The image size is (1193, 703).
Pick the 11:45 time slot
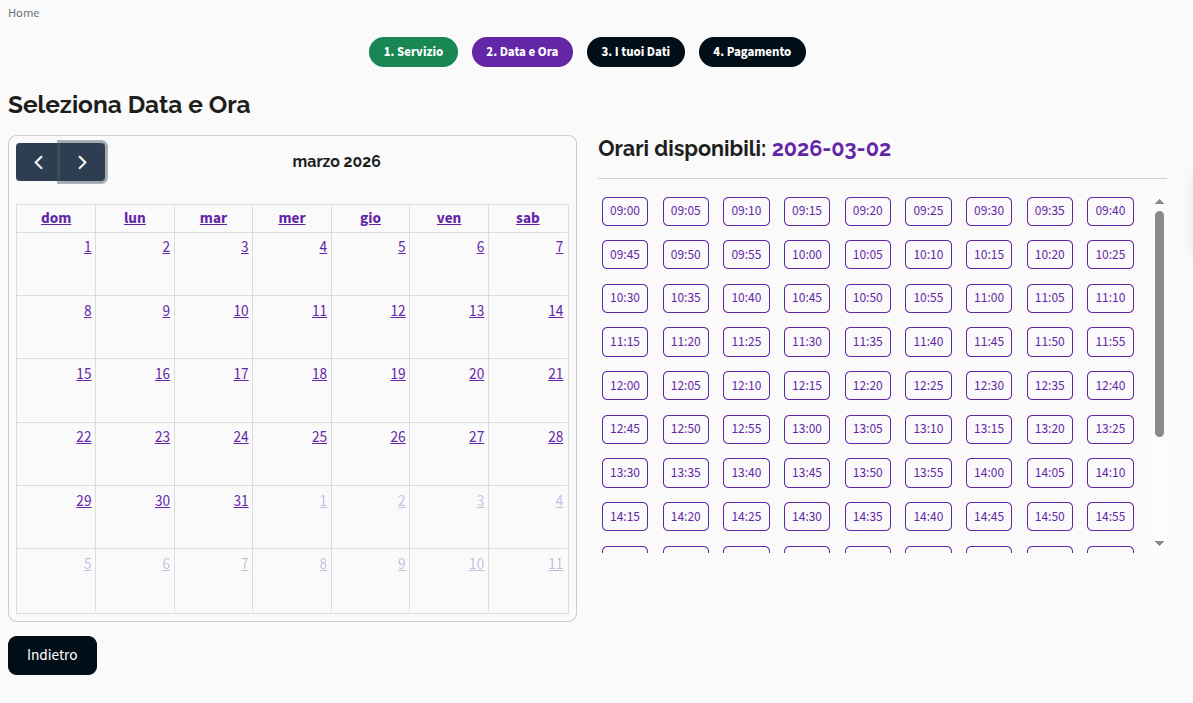coord(988,341)
